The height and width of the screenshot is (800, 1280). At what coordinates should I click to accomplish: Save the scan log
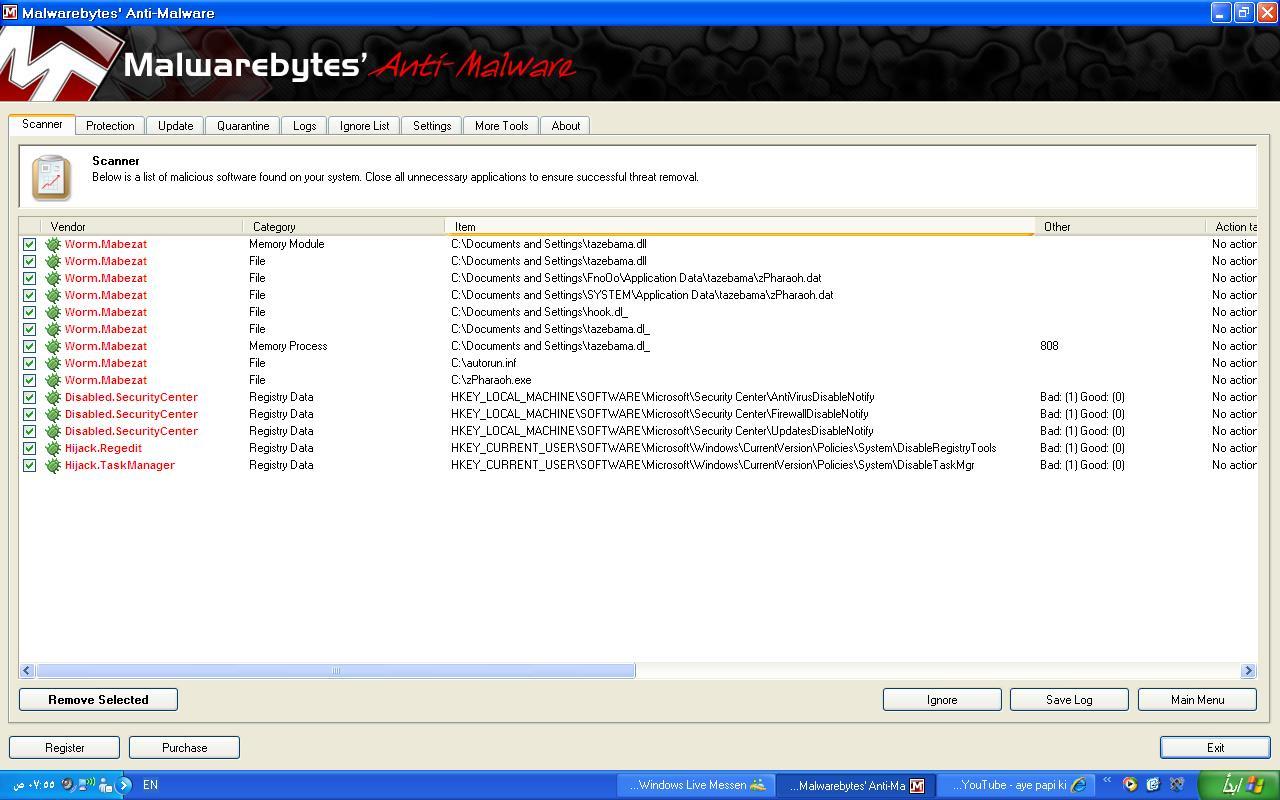click(1069, 700)
